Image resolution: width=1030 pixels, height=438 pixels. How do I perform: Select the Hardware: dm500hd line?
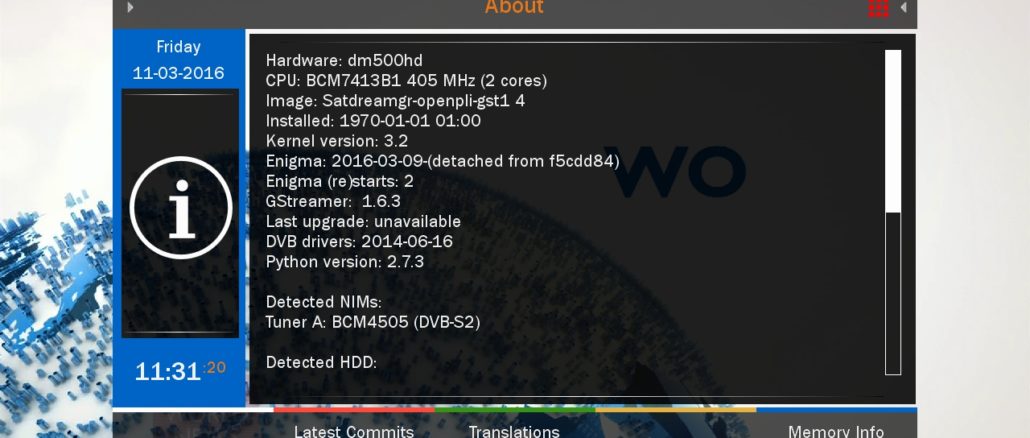coord(344,60)
